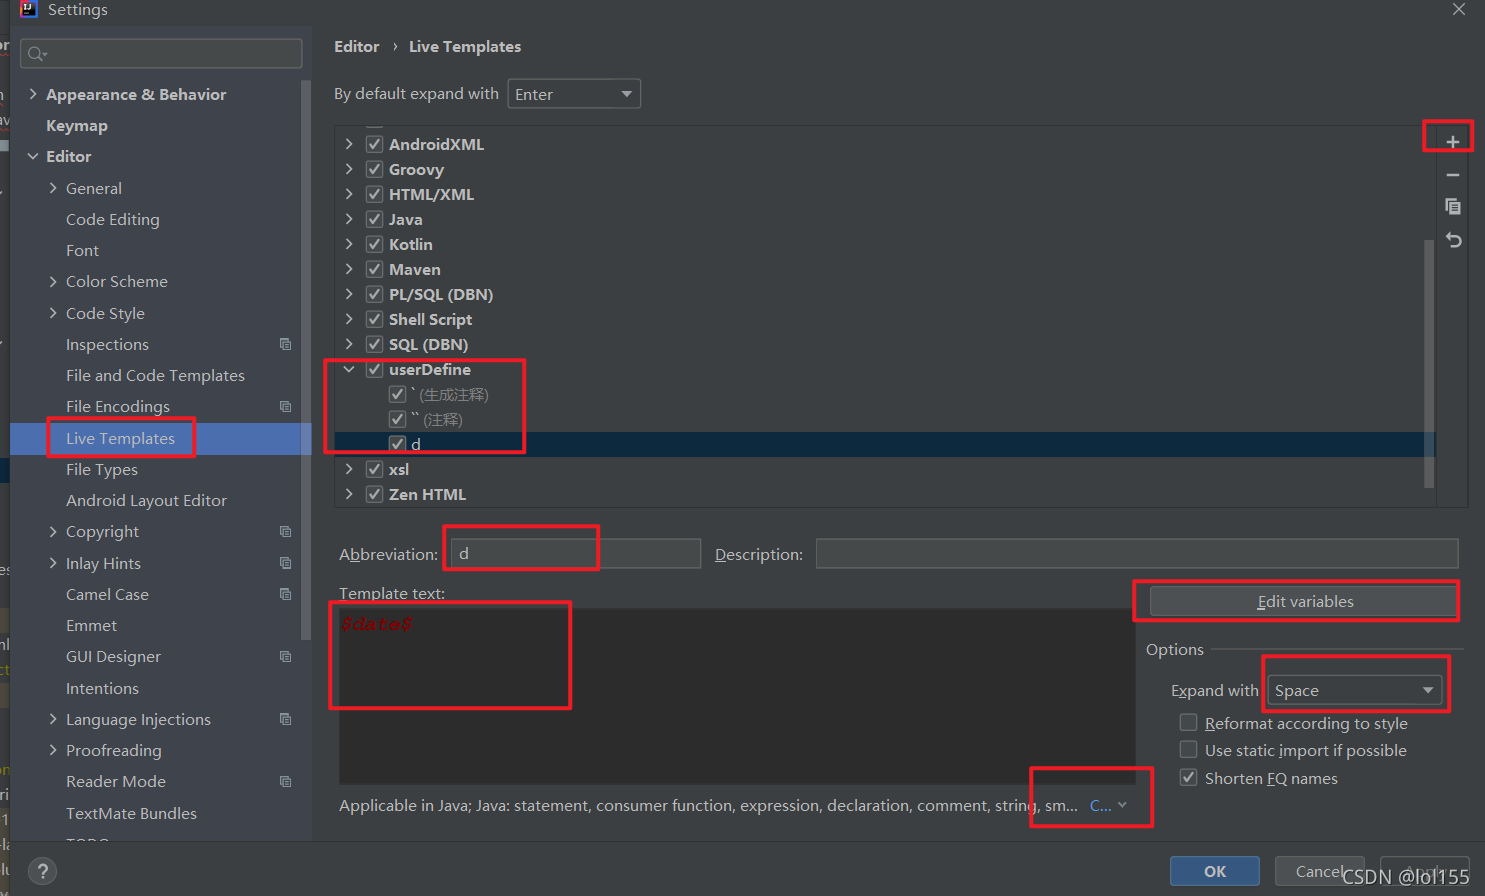The height and width of the screenshot is (896, 1485).
Task: Close the Settings dialog window
Action: tap(1459, 9)
